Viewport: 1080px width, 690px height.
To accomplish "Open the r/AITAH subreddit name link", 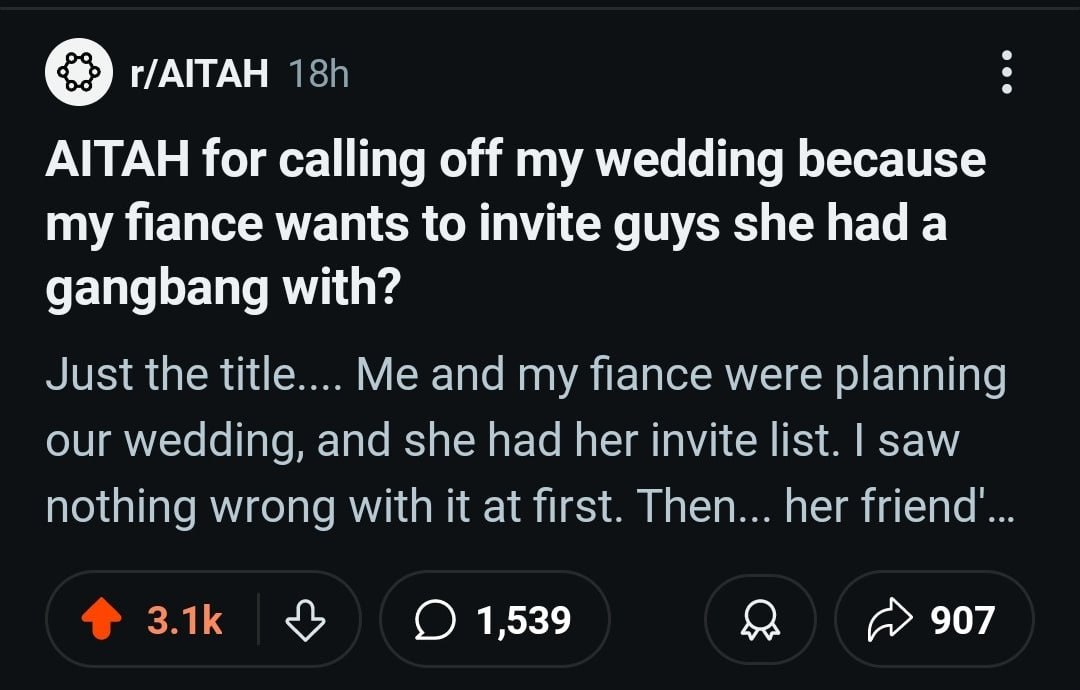I will (x=197, y=73).
